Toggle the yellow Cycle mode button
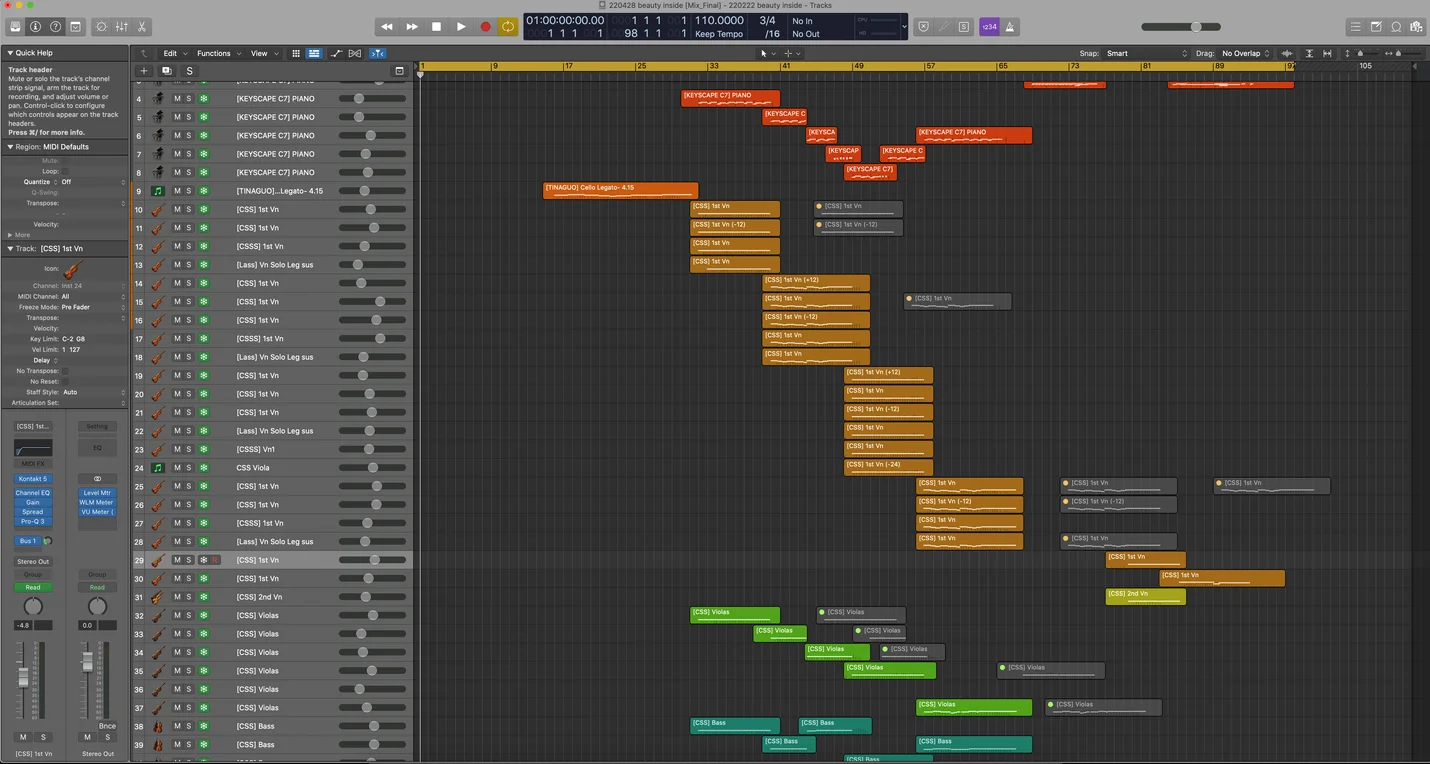Screen dimensions: 1430x764 (508, 27)
